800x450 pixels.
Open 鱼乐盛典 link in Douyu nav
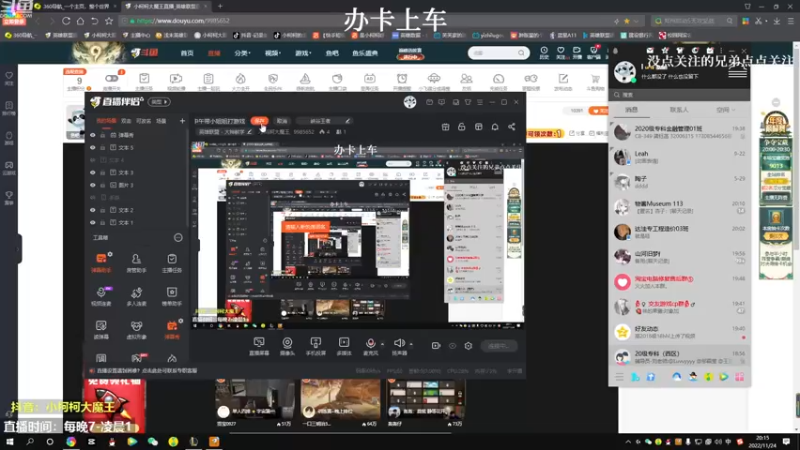(365, 53)
